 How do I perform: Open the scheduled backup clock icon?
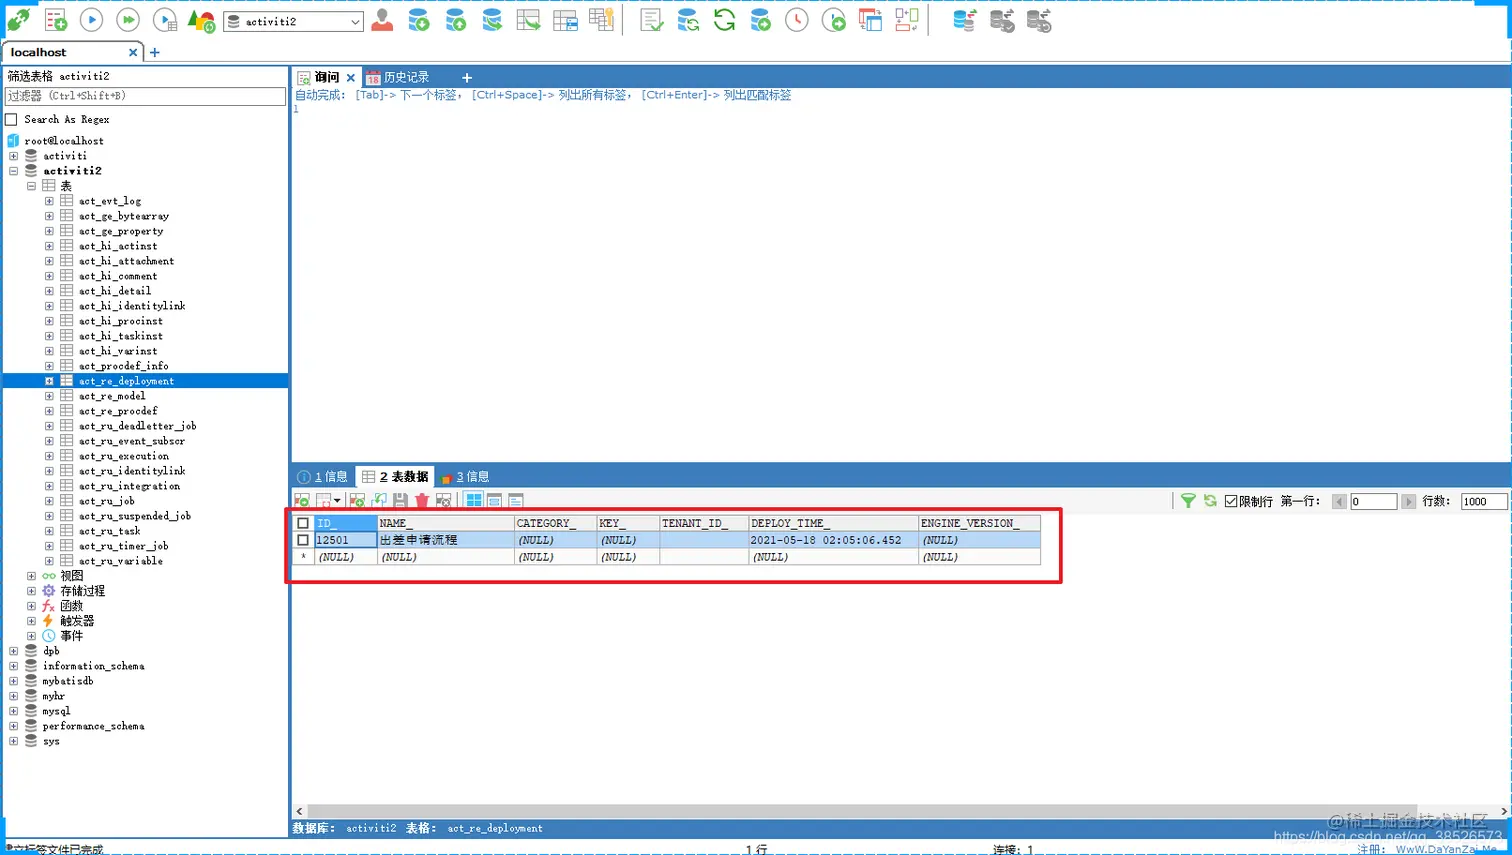click(x=797, y=20)
